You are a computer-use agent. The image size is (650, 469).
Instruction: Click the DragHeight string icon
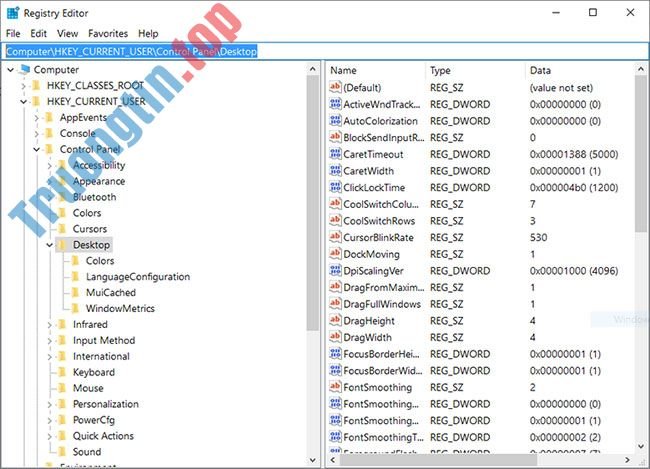[x=335, y=320]
